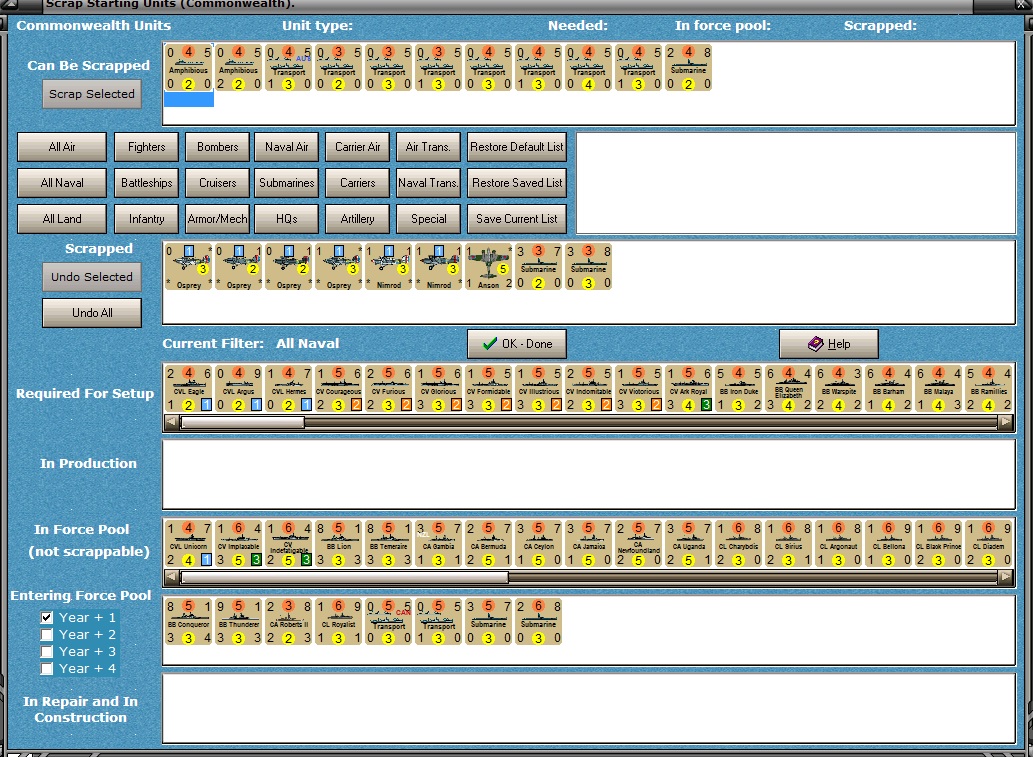Select the Anson aircraft unit in Scrapped

coord(488,267)
